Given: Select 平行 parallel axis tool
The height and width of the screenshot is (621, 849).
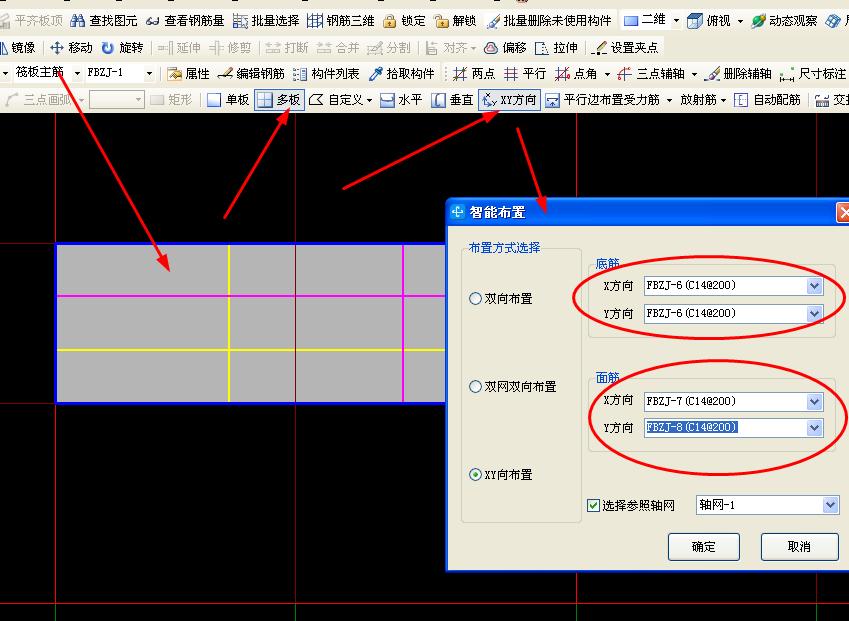Looking at the screenshot, I should tap(525, 74).
